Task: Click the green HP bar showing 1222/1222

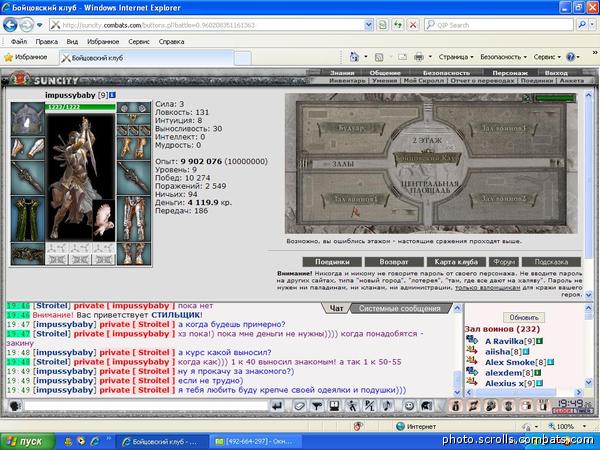Action: [80, 107]
